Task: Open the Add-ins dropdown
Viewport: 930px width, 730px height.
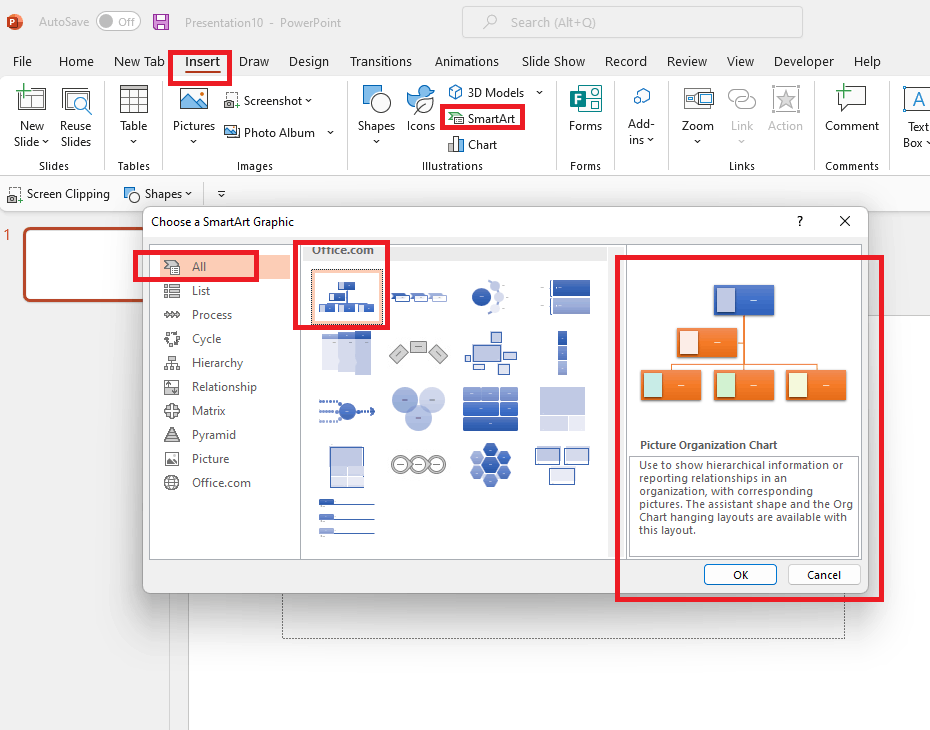Action: (x=641, y=116)
